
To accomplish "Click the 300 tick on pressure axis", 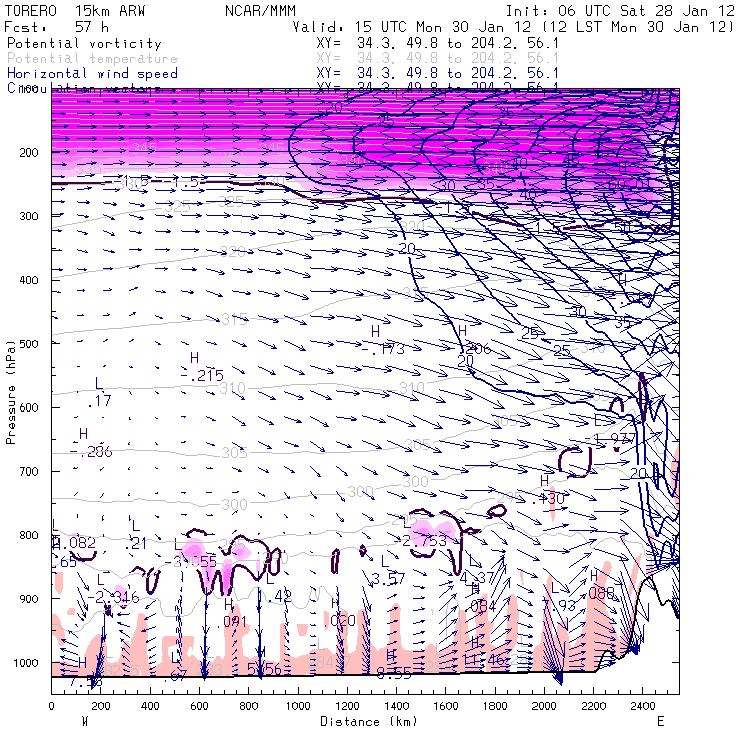I will [29, 216].
